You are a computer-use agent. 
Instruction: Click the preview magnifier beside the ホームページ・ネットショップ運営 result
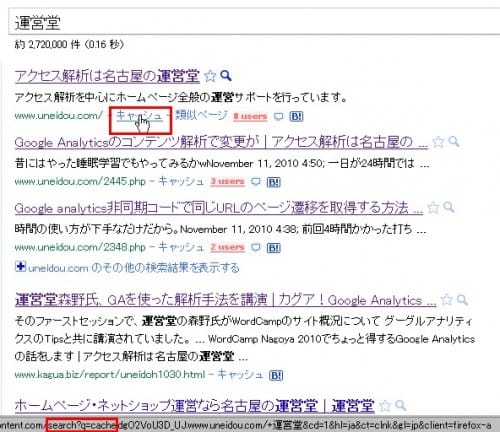[401, 405]
